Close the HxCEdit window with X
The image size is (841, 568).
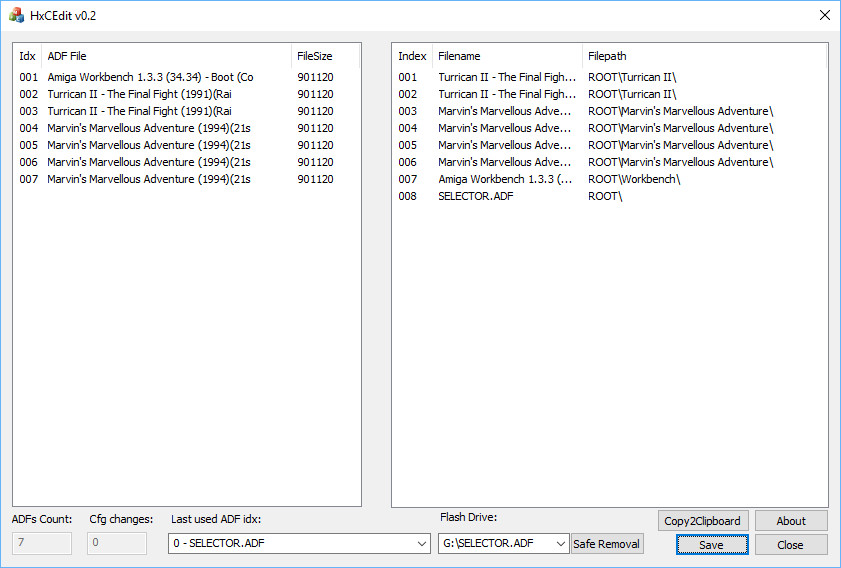point(825,15)
